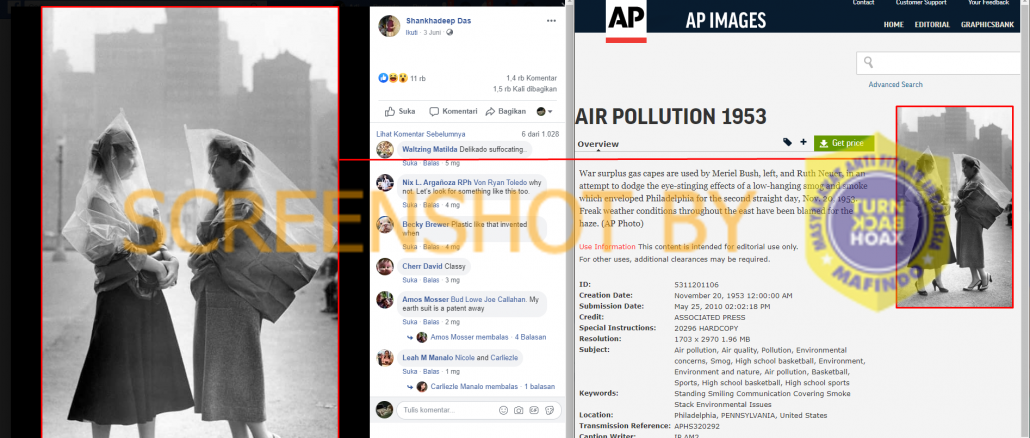The width and height of the screenshot is (1030, 438).
Task: Open Shankhadeep Das profile name link
Action: (438, 21)
